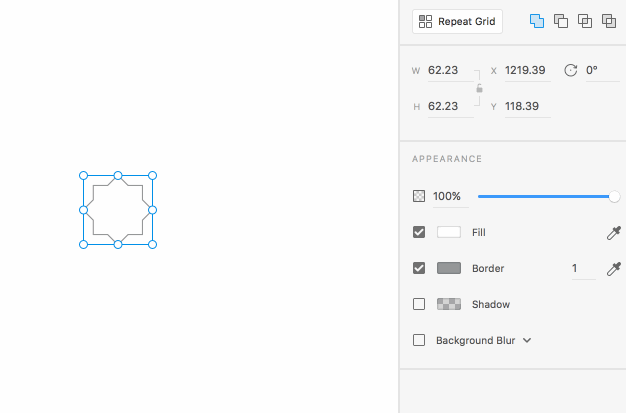
Task: Pick border color with eyedropper
Action: click(x=614, y=268)
